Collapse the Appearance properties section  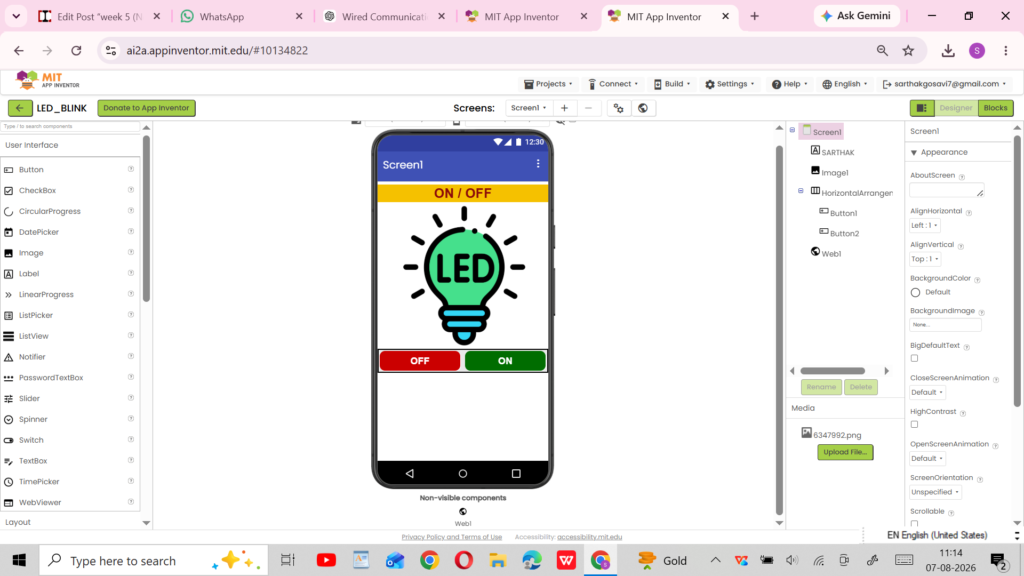(x=914, y=152)
